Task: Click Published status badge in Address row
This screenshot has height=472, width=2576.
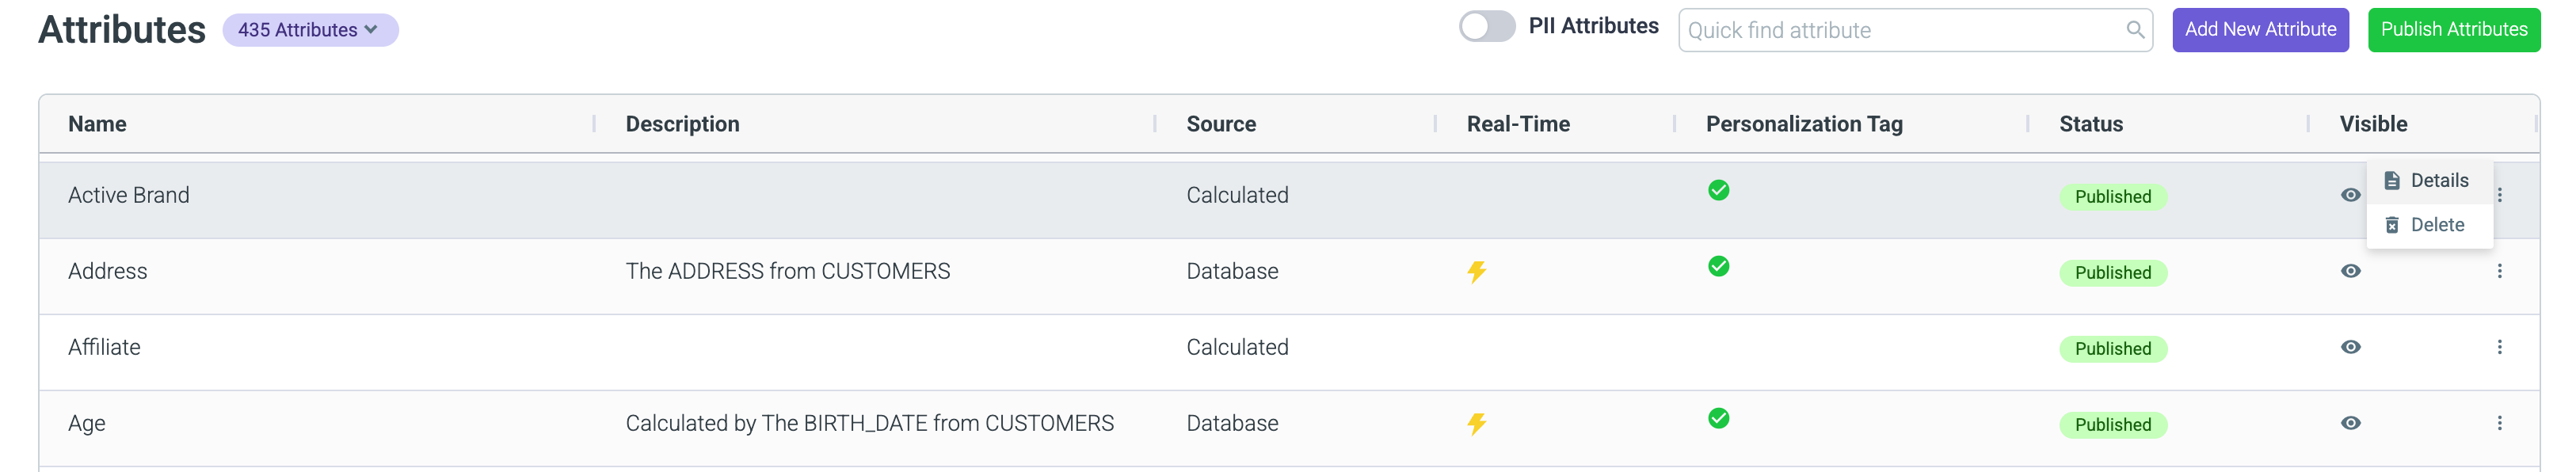Action: [x=2112, y=273]
